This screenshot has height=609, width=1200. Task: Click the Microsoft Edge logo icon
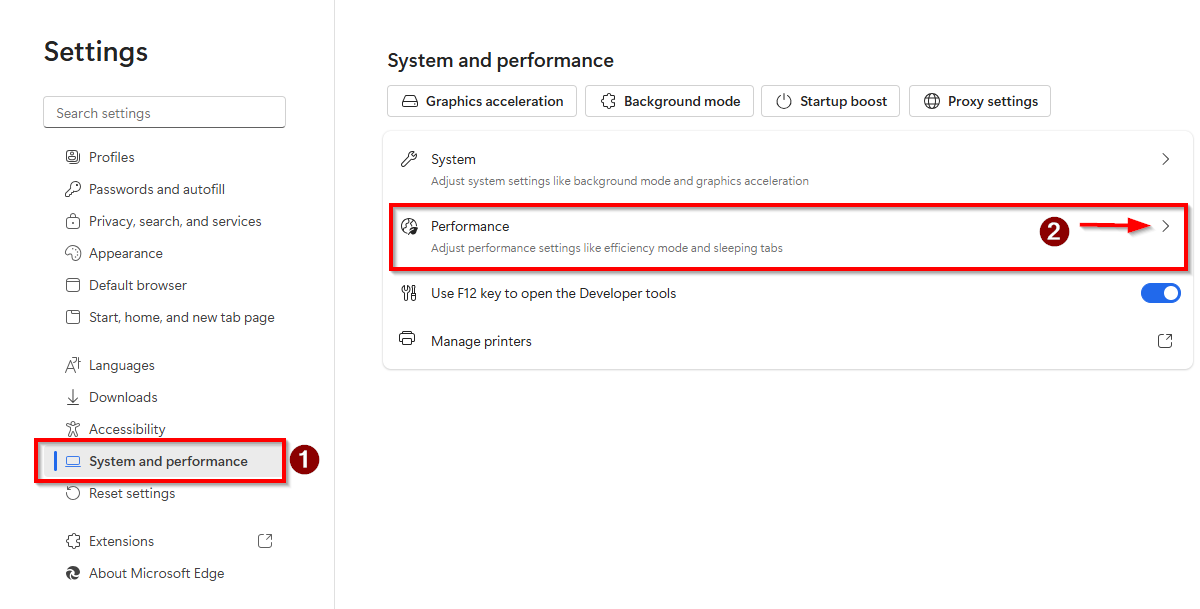tap(72, 573)
